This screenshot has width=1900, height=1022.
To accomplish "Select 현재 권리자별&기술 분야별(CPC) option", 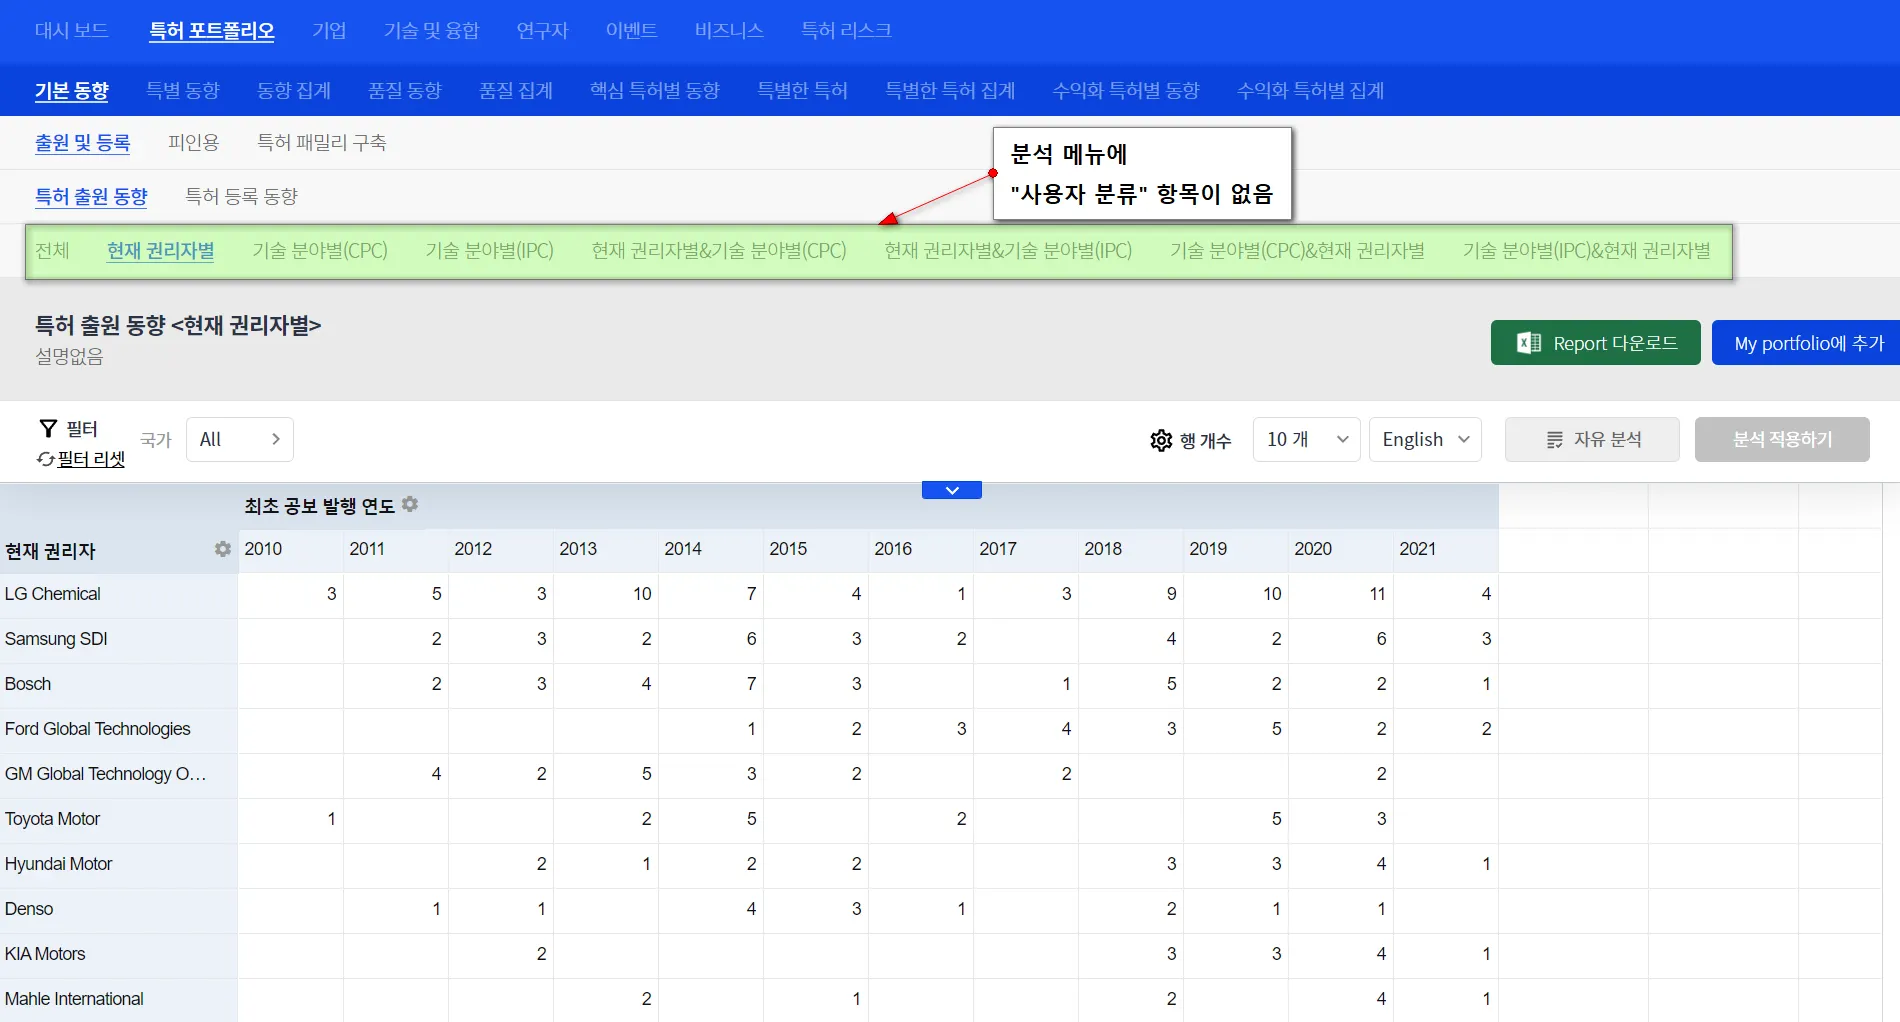I will pos(719,250).
